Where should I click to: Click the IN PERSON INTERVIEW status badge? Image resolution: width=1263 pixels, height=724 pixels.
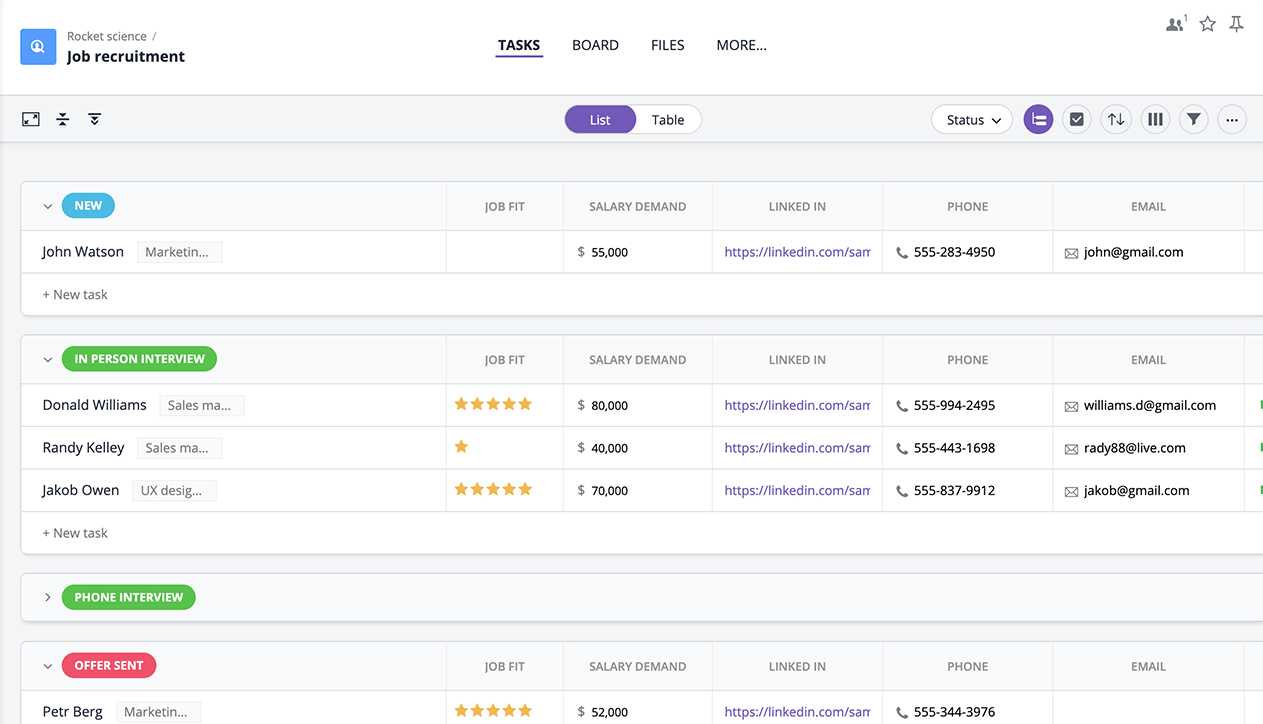139,359
